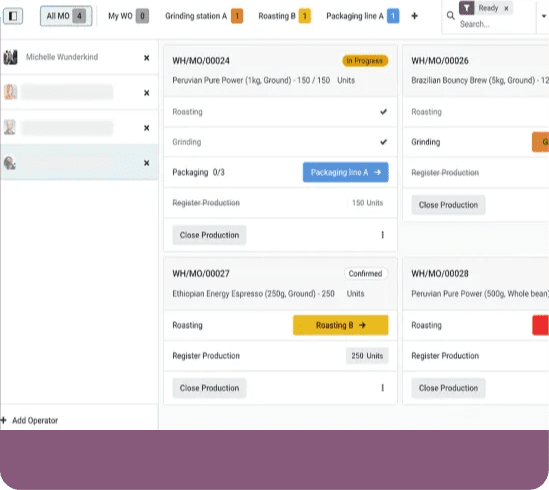549x490 pixels.
Task: Click the Add Operator button
Action: click(29, 420)
